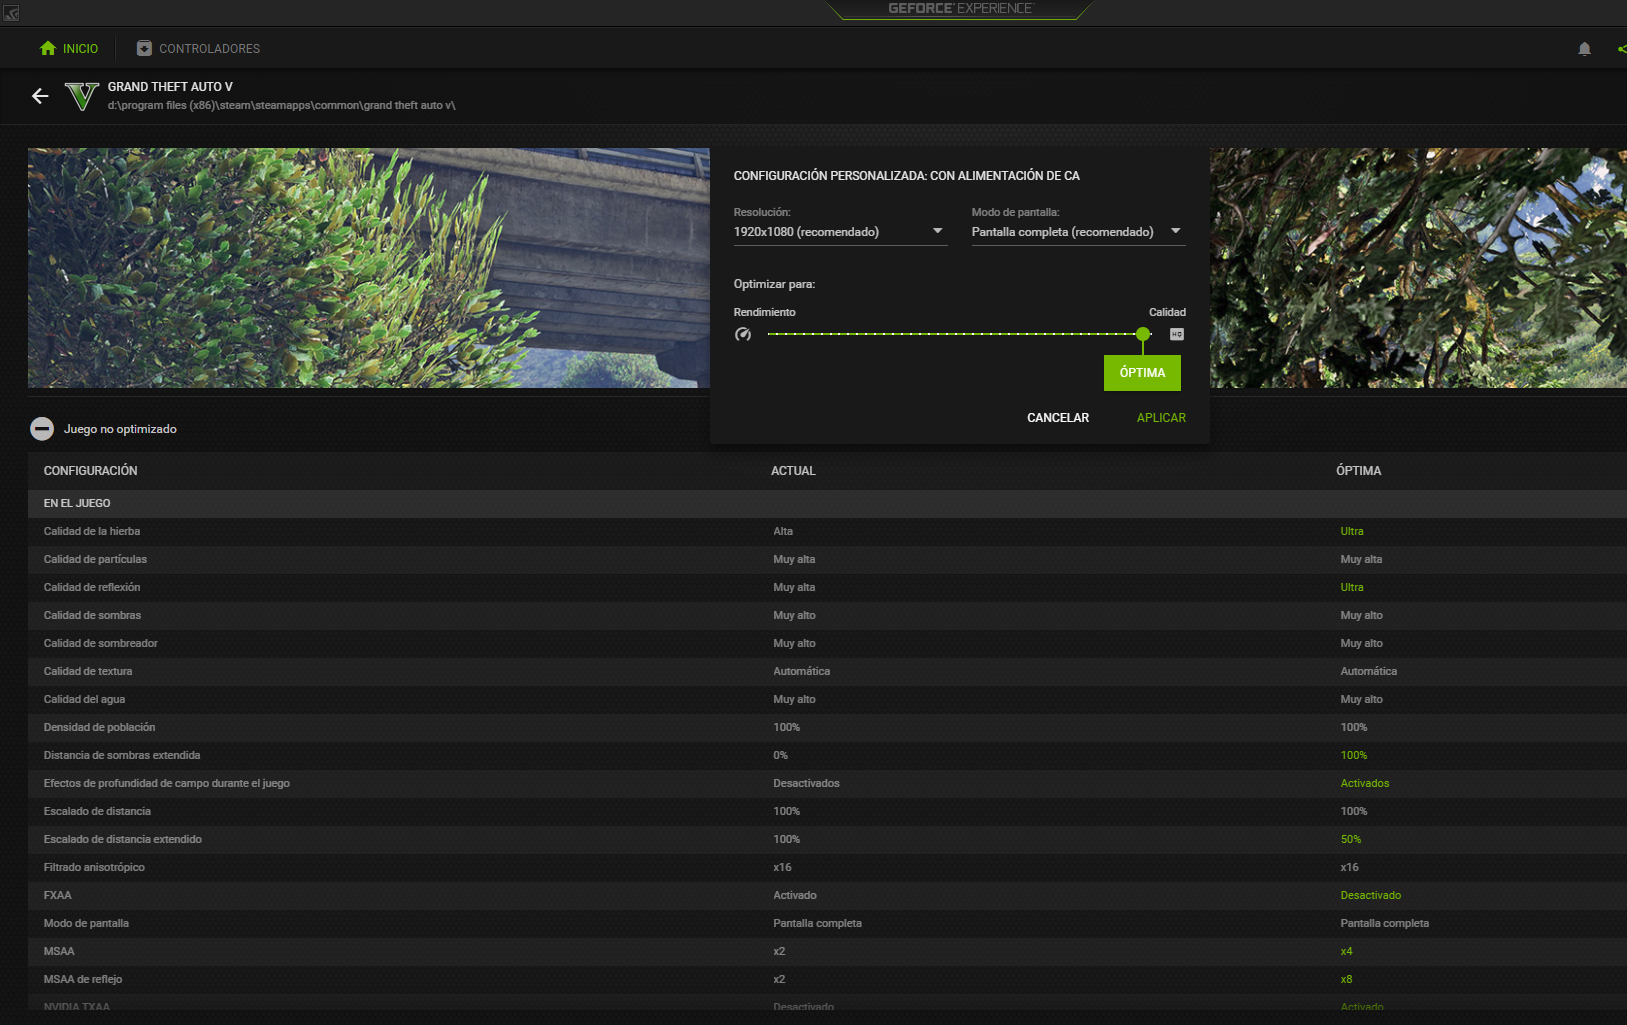Click the optimal Activados value
The image size is (1627, 1025).
(x=1365, y=783)
